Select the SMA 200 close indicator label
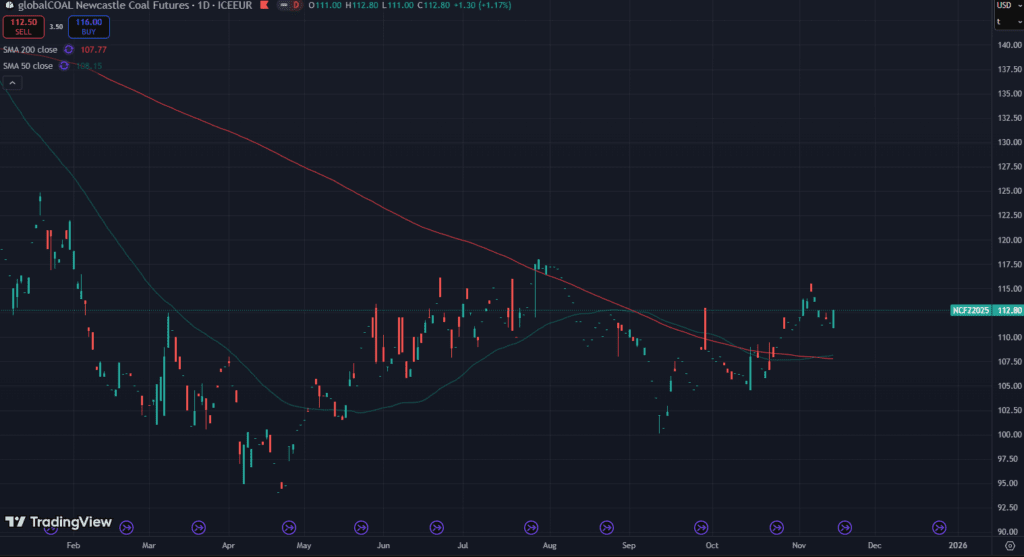 (x=28, y=49)
